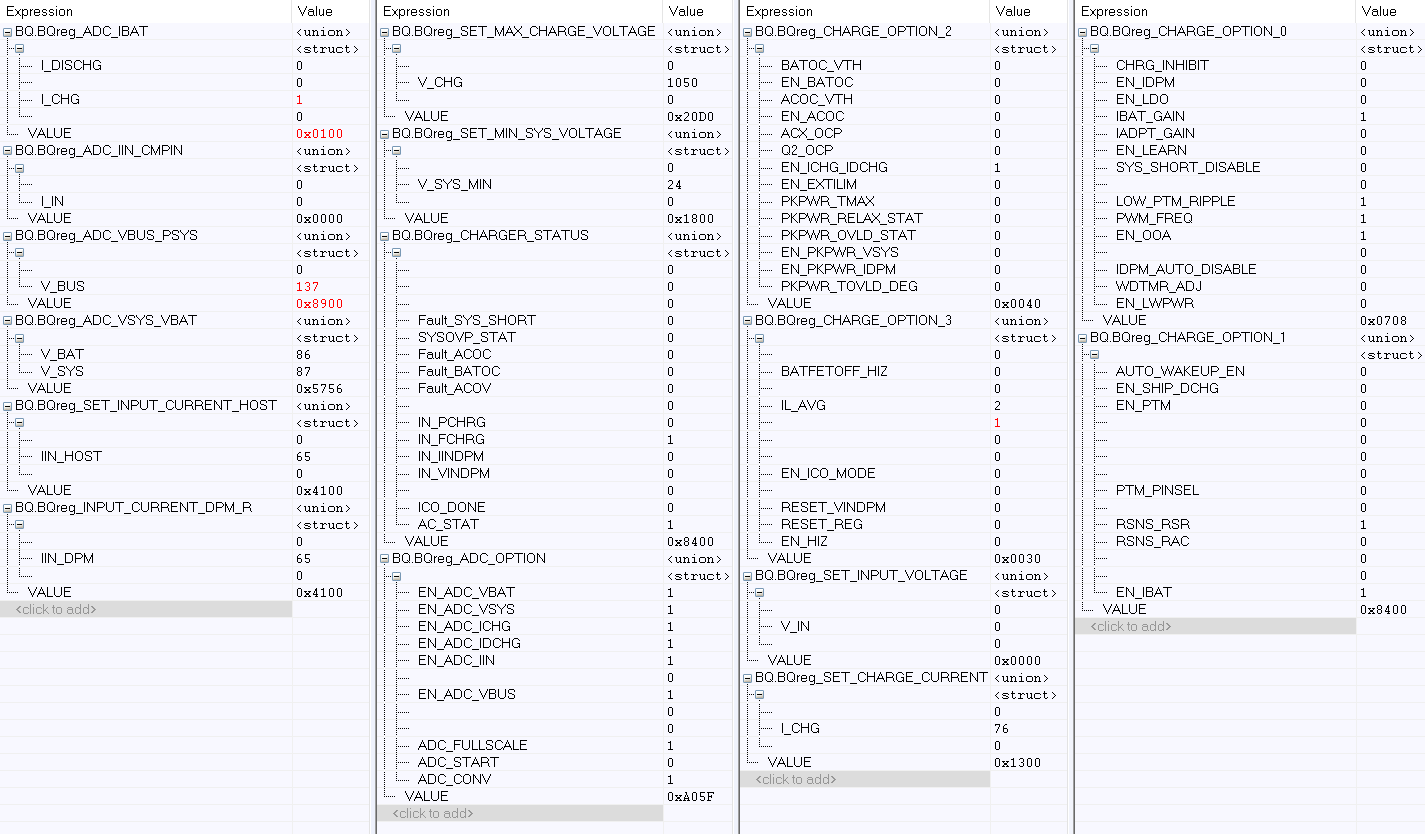This screenshot has width=1425, height=834.
Task: Select the SYSOVP_STAT row
Action: pos(557,338)
